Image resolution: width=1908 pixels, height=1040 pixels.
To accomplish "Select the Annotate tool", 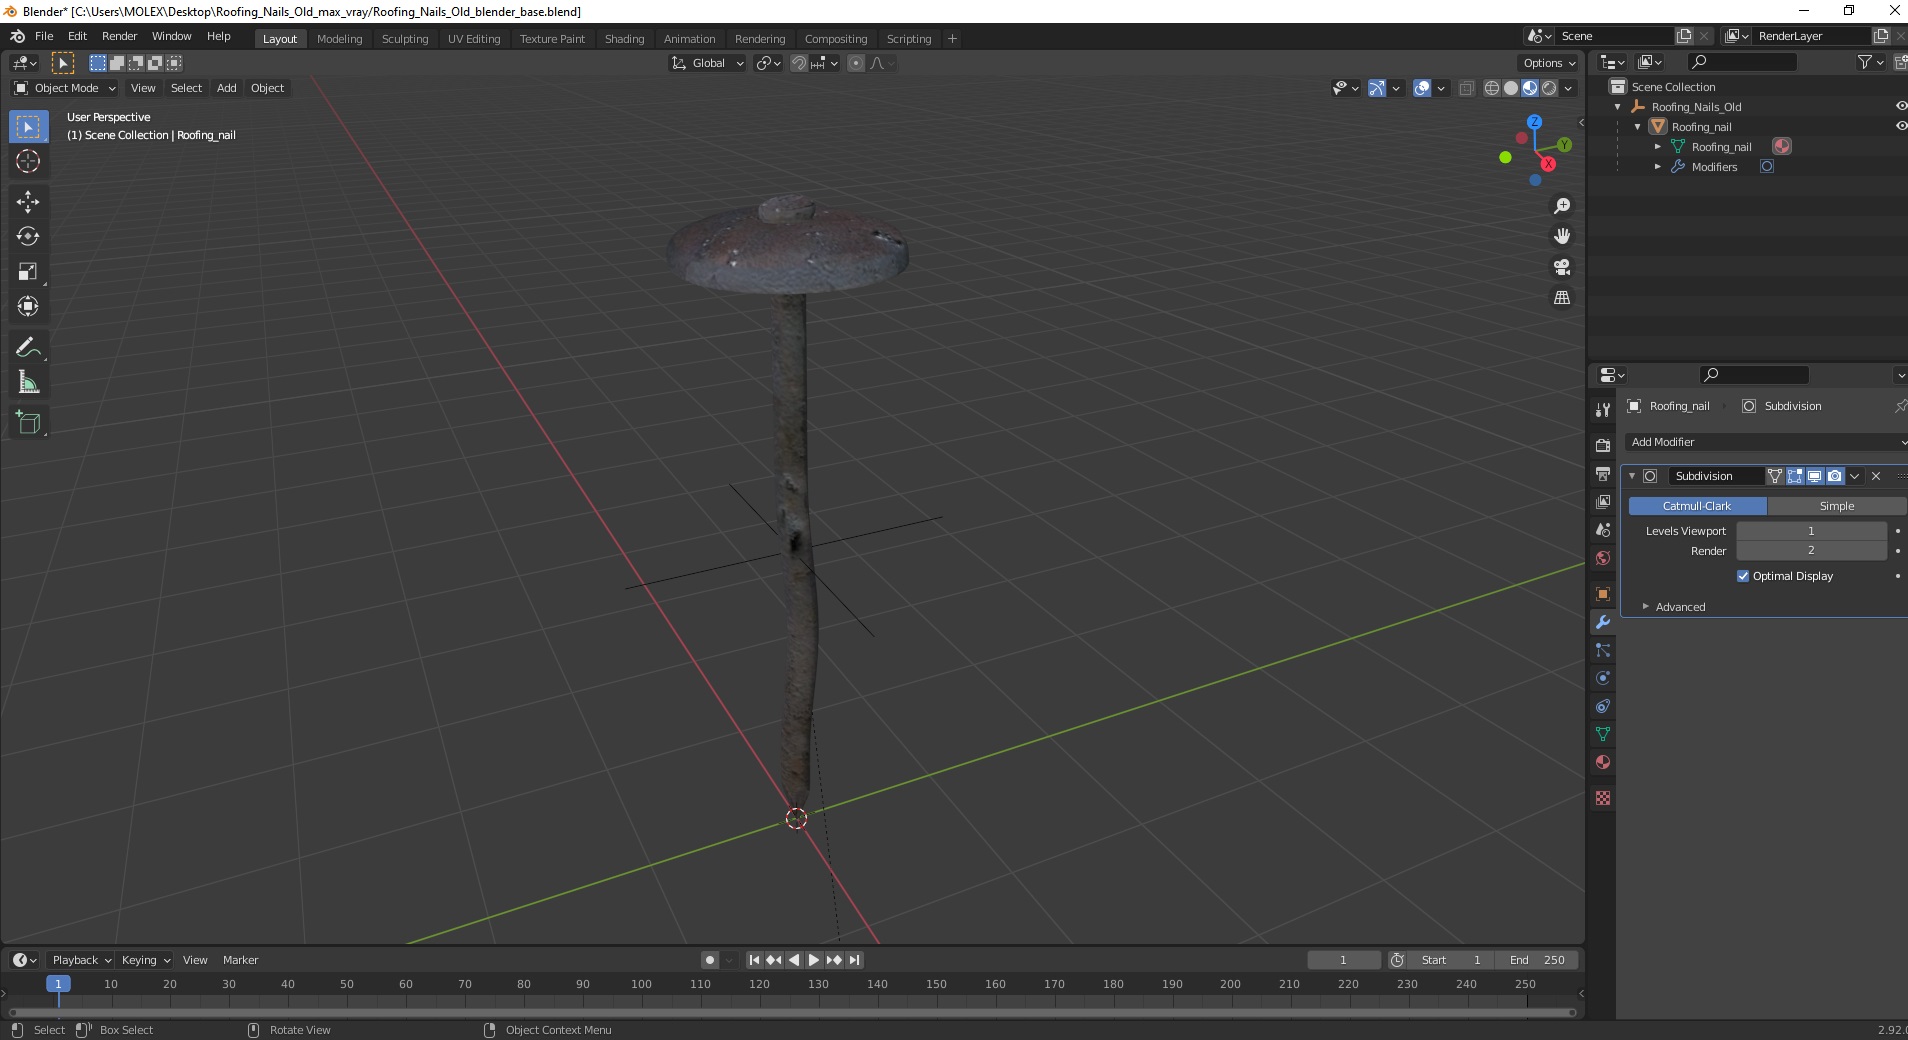I will tap(28, 347).
